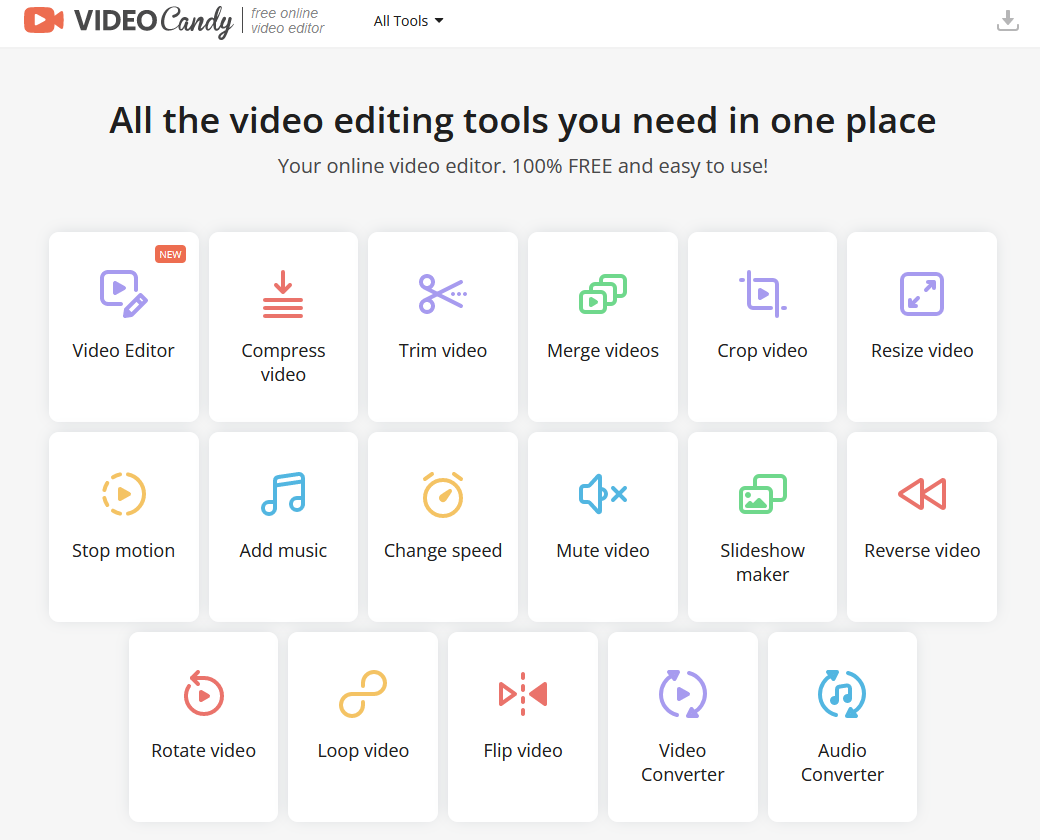The height and width of the screenshot is (840, 1040).
Task: Click the Flip video label
Action: (x=523, y=751)
